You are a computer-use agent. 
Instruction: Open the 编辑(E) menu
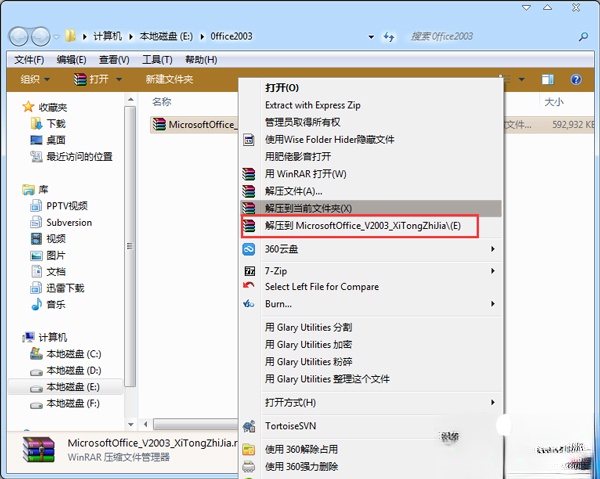pyautogui.click(x=71, y=60)
